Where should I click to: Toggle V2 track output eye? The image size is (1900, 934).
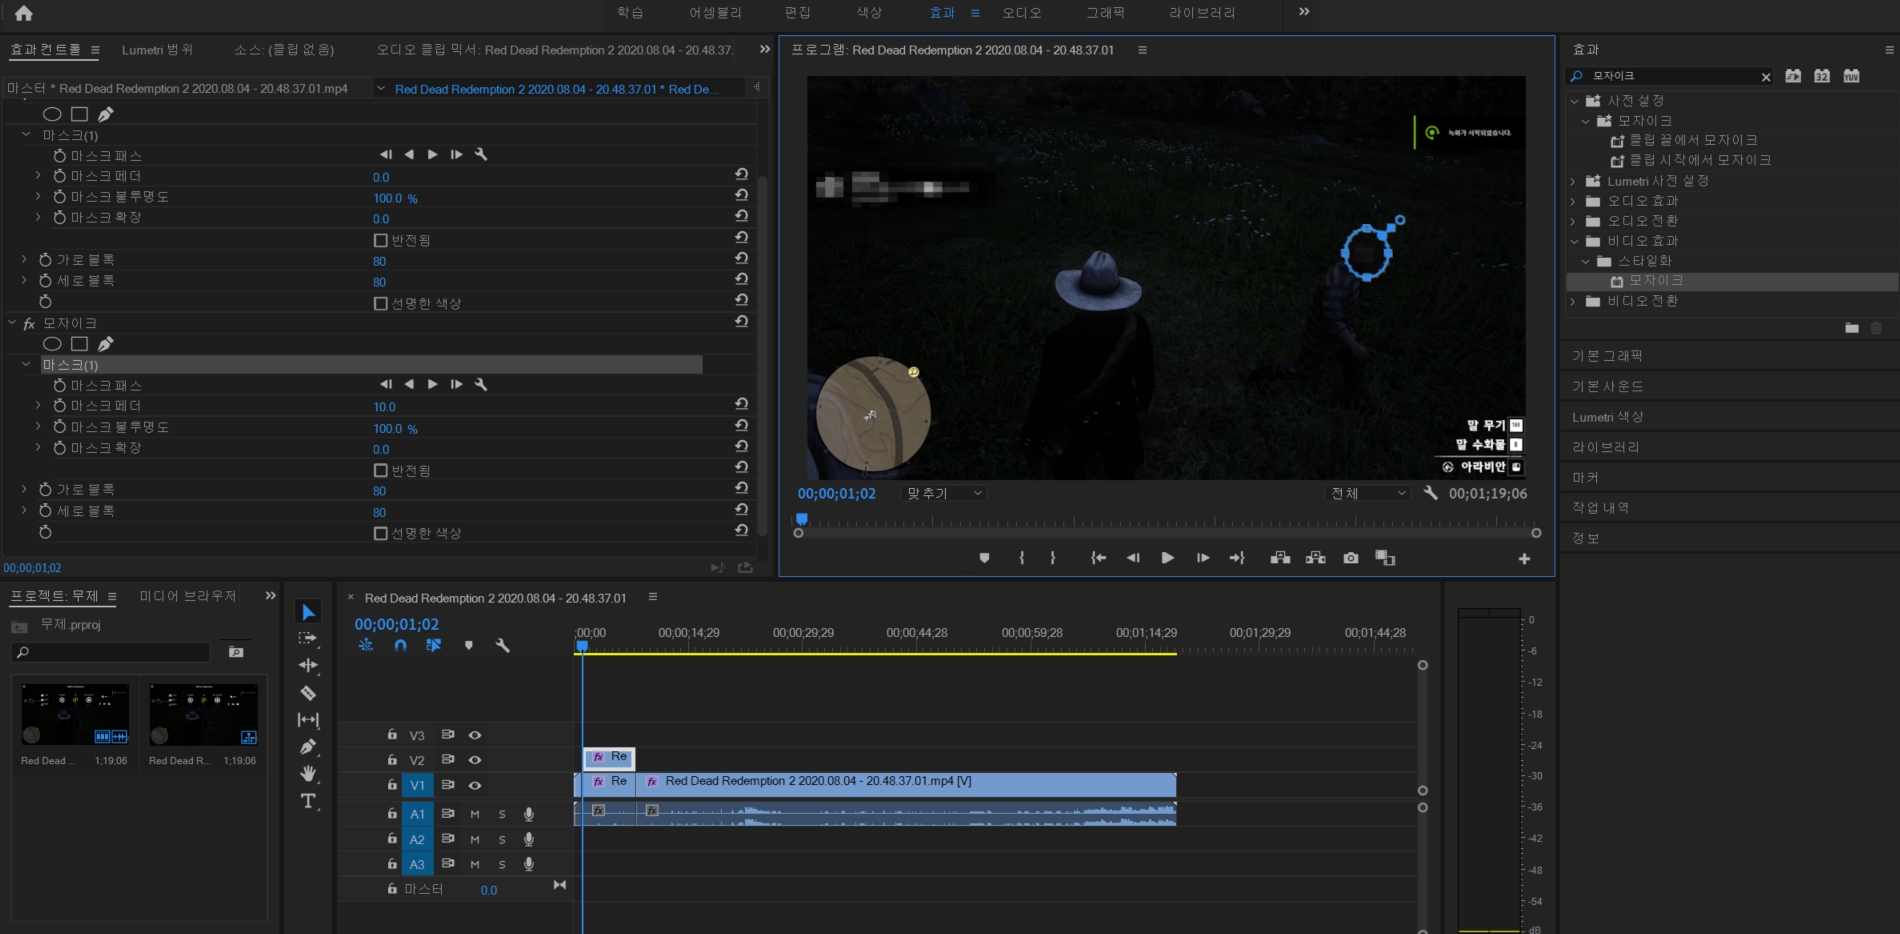[475, 760]
